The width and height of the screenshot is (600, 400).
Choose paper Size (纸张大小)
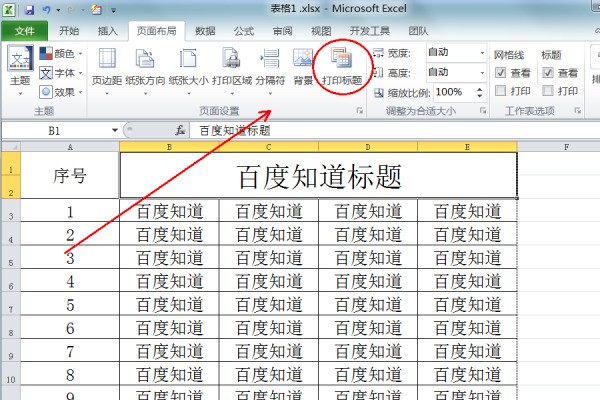[x=188, y=71]
